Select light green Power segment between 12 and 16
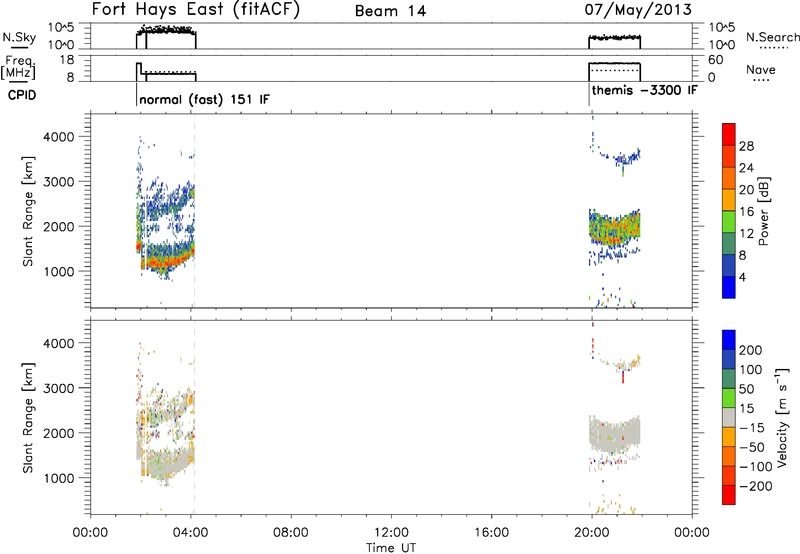This screenshot has width=800, height=554. 729,222
